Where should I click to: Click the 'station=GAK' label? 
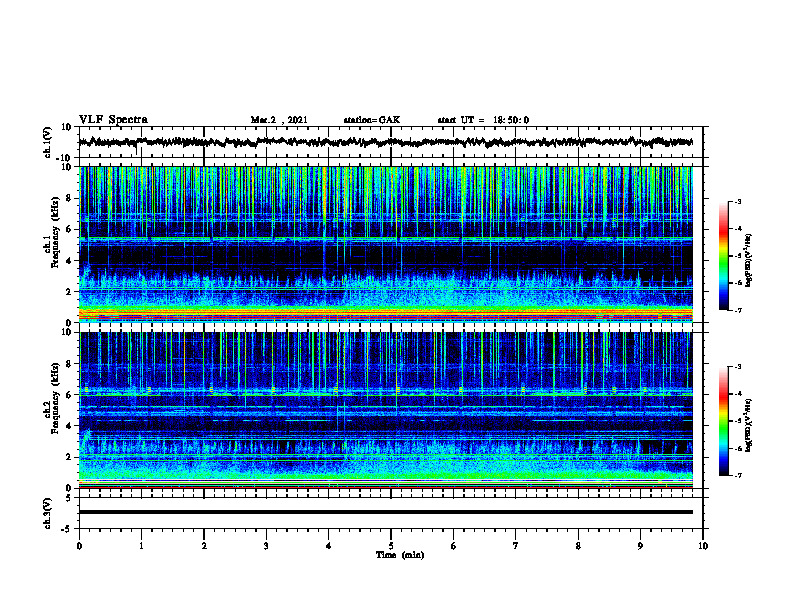(372, 120)
